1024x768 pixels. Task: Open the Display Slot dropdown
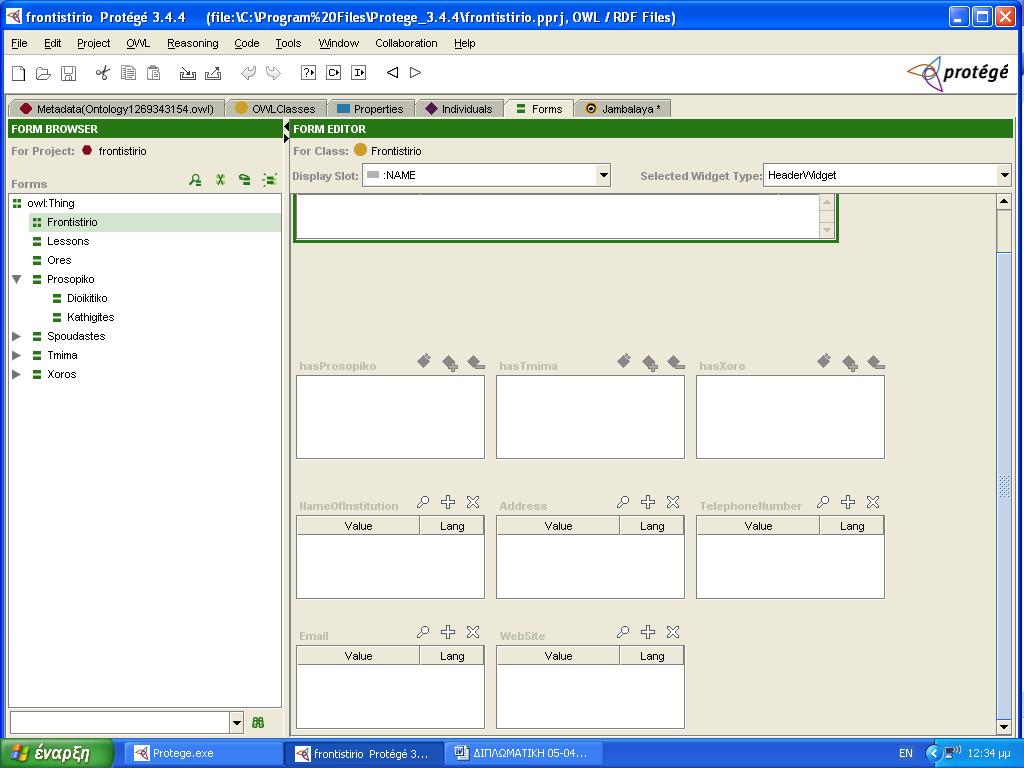pos(603,175)
